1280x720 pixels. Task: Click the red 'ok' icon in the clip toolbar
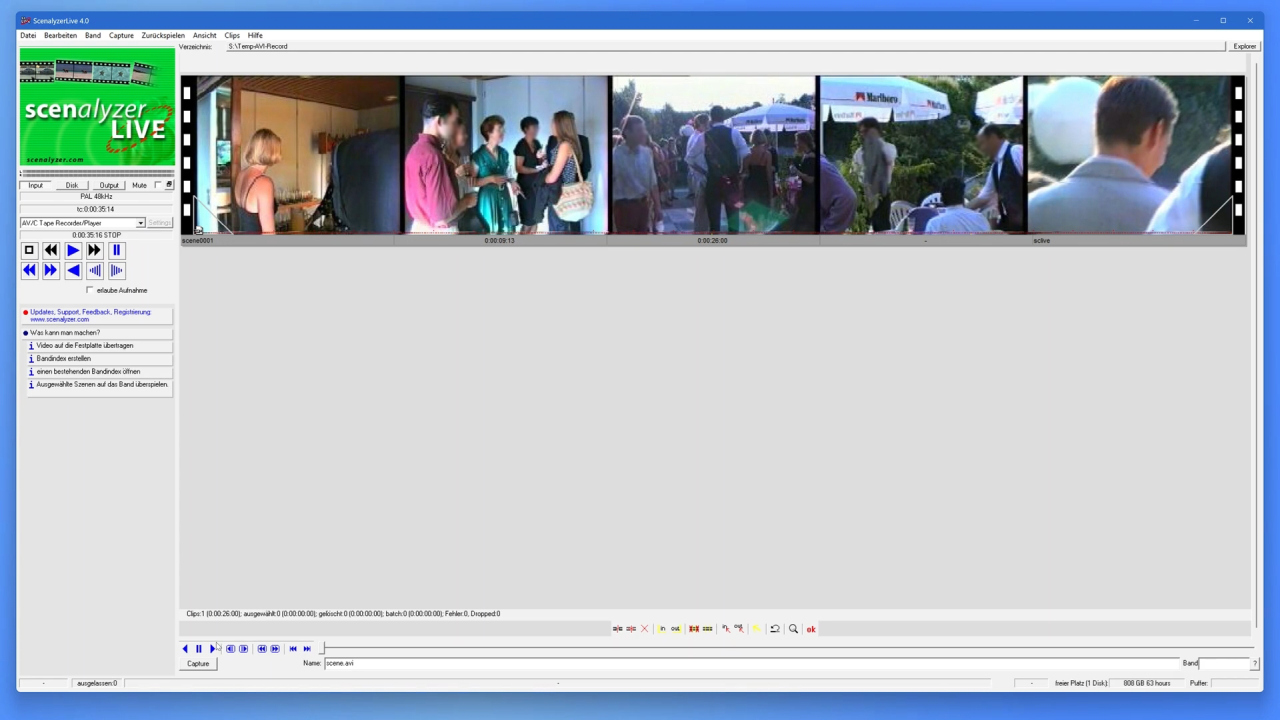click(811, 629)
